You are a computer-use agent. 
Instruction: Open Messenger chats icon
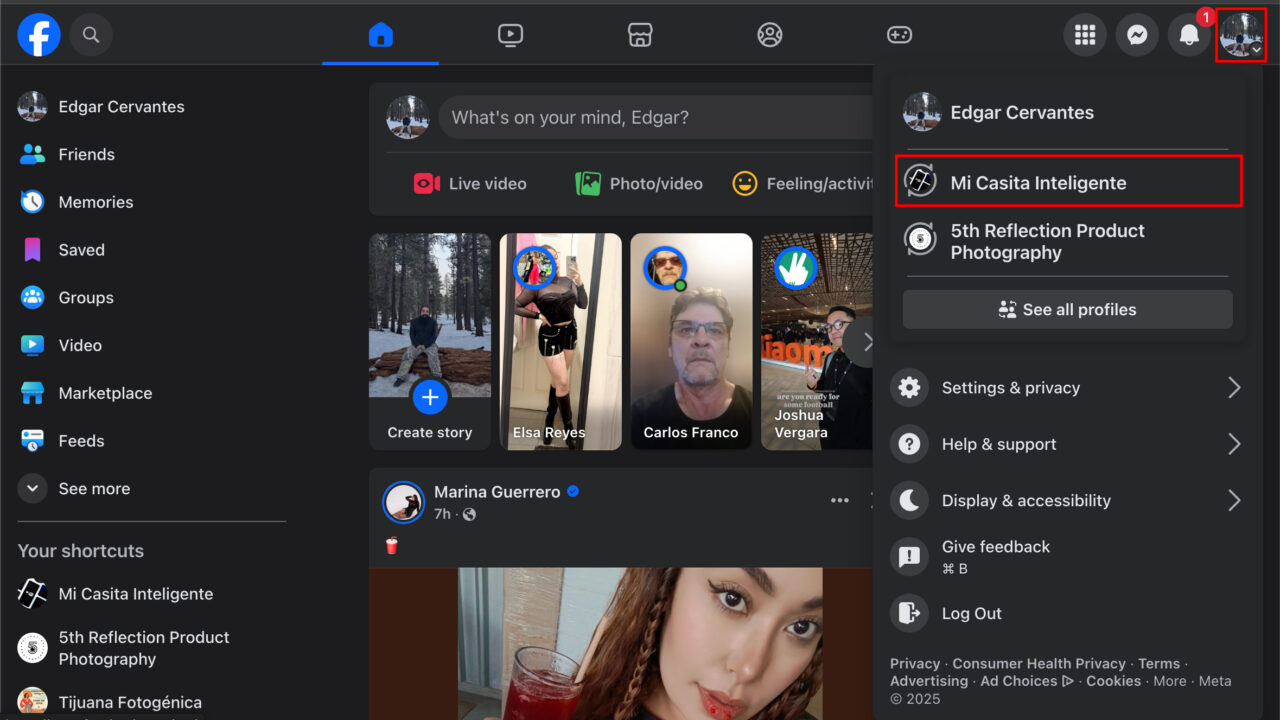click(x=1137, y=34)
